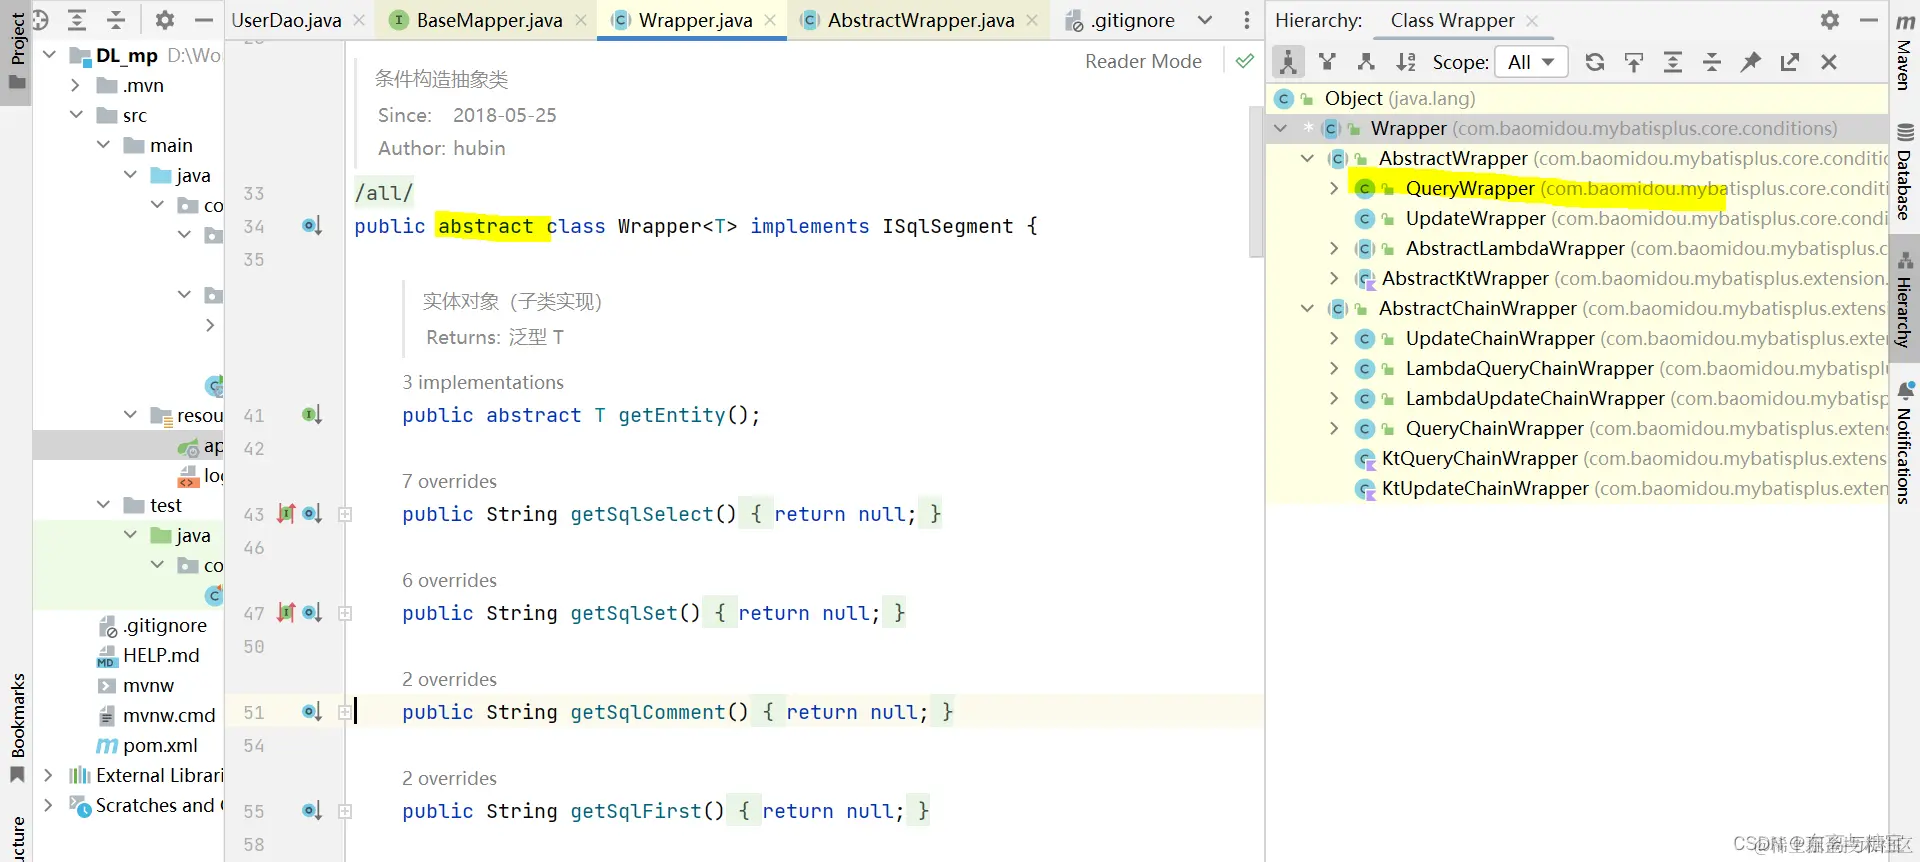Close hierarchy using toolbar X icon
1920x862 pixels.
pyautogui.click(x=1829, y=62)
